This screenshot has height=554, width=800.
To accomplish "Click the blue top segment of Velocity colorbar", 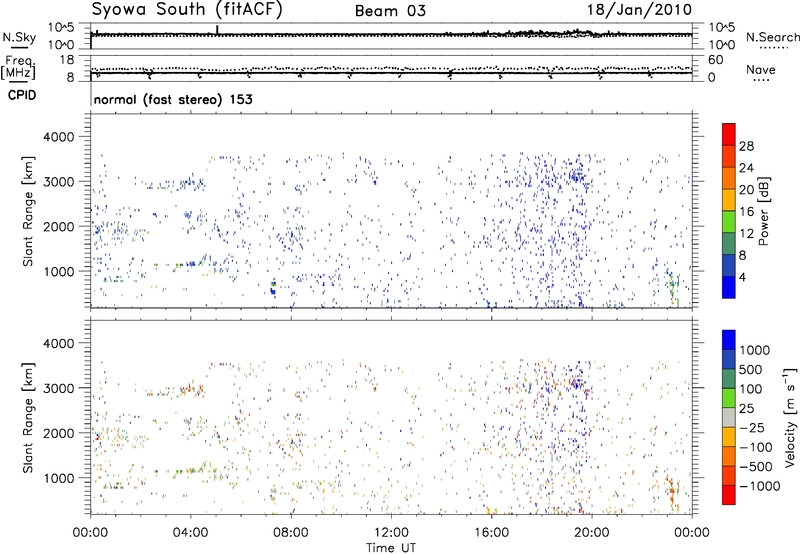I will pyautogui.click(x=729, y=340).
